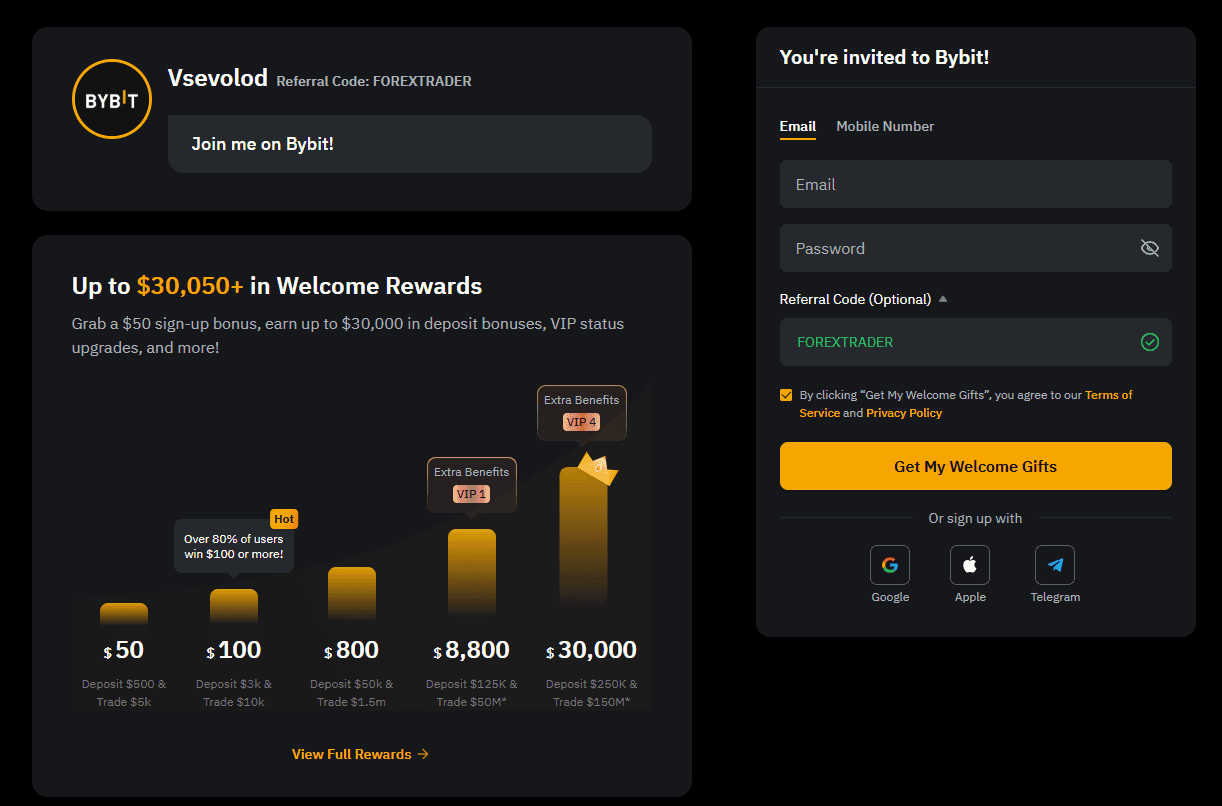
Task: Toggle password visibility eye icon
Action: pyautogui.click(x=1150, y=248)
